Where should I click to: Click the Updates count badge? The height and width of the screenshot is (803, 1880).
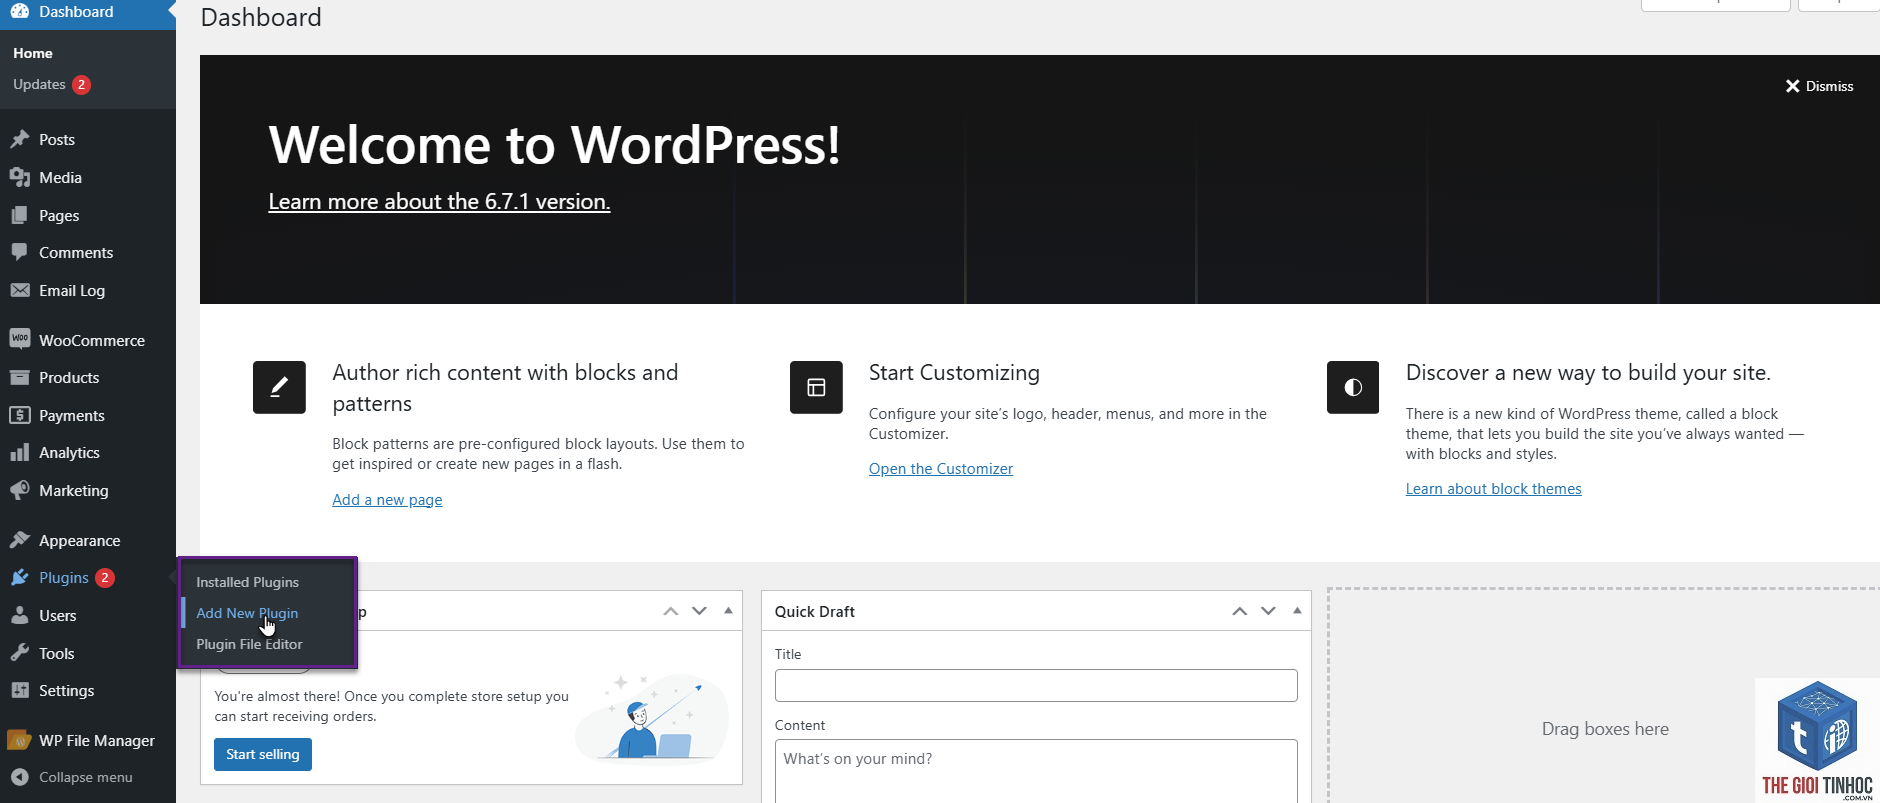tap(82, 85)
